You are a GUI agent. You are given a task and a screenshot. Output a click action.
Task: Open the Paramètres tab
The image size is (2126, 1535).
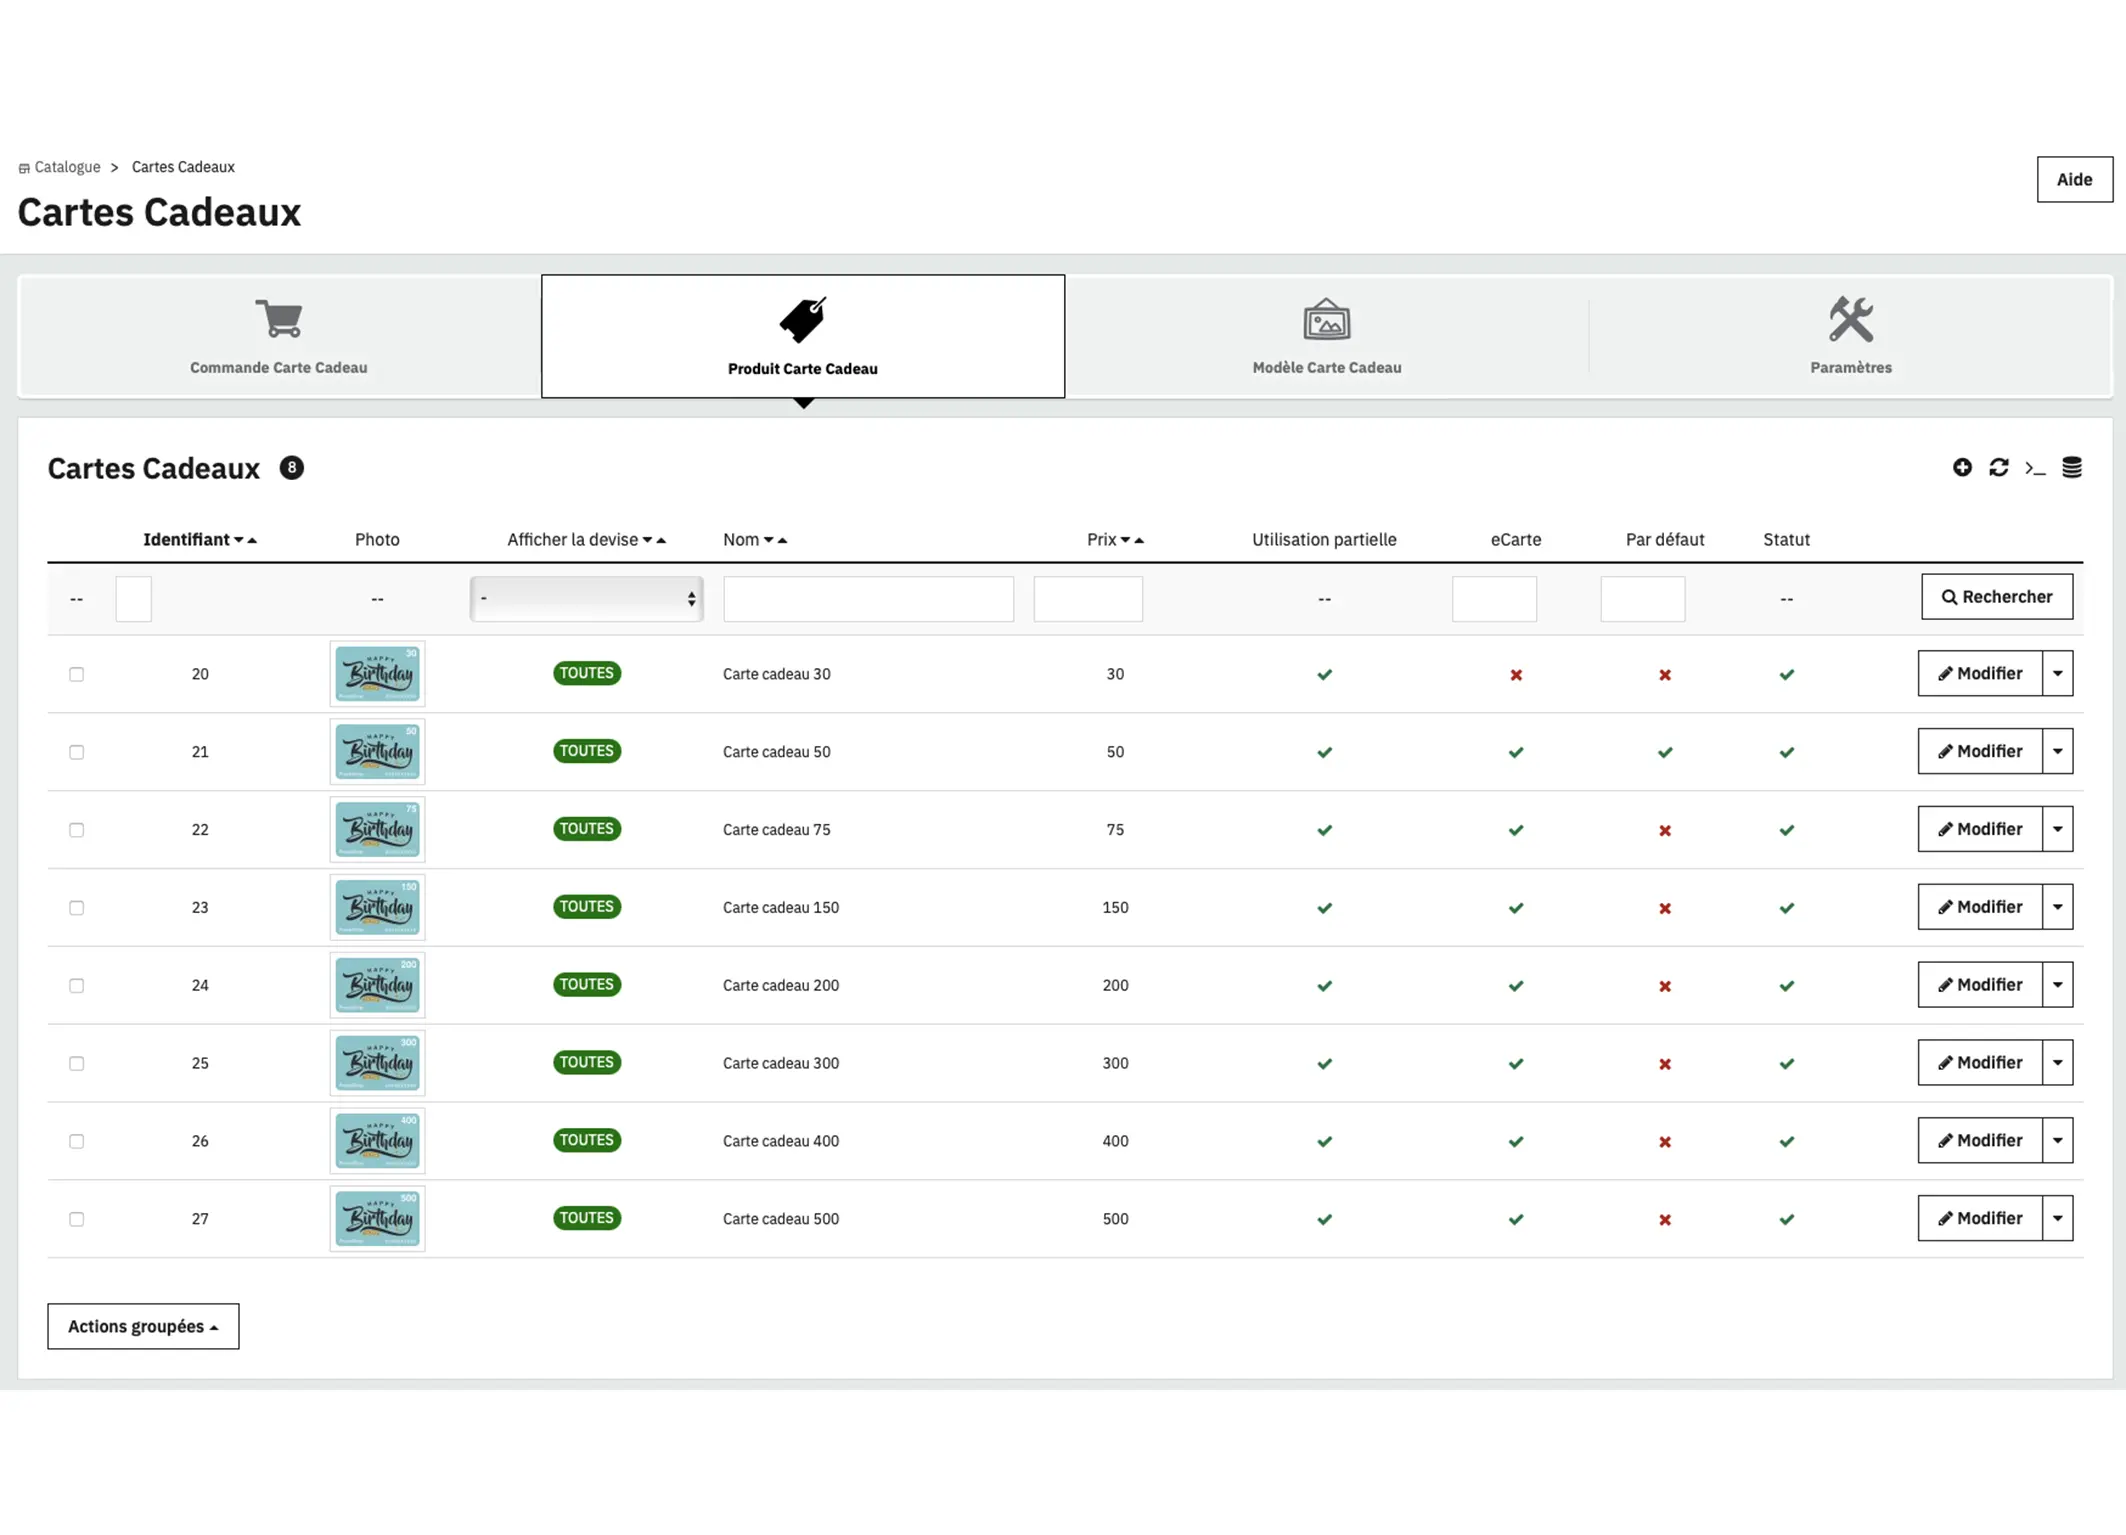[1850, 337]
